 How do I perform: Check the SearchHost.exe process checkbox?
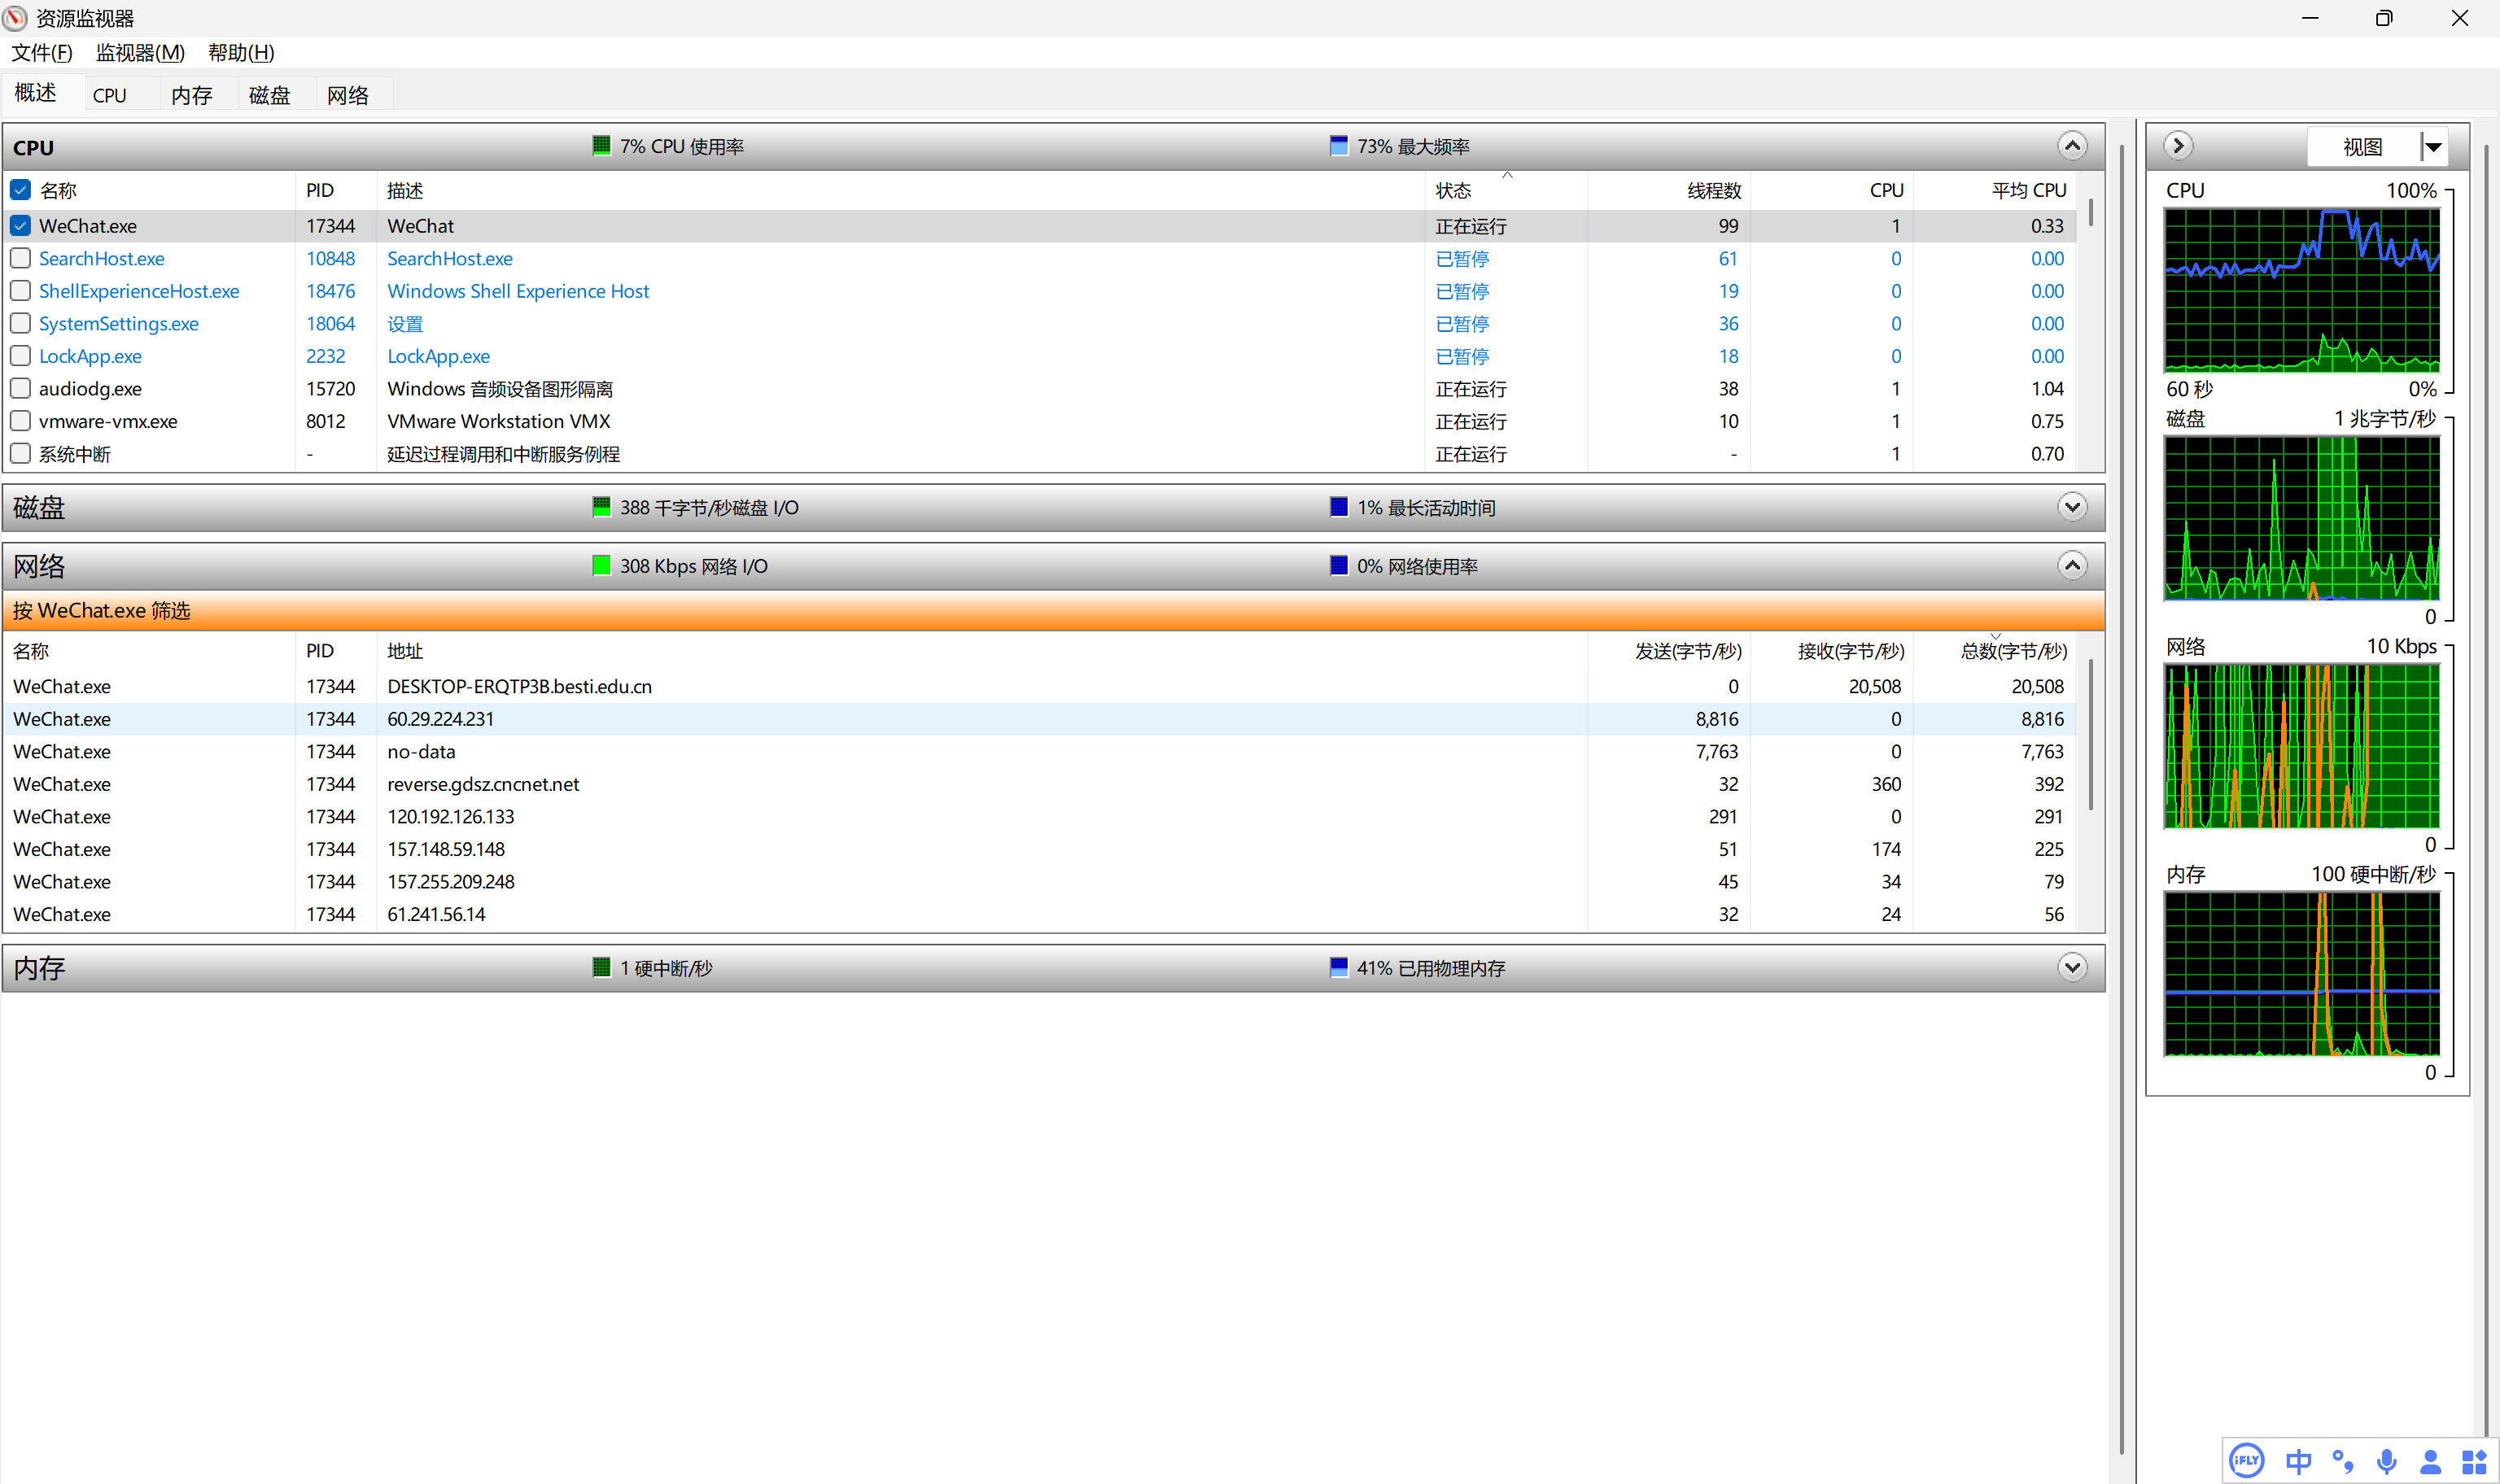21,258
